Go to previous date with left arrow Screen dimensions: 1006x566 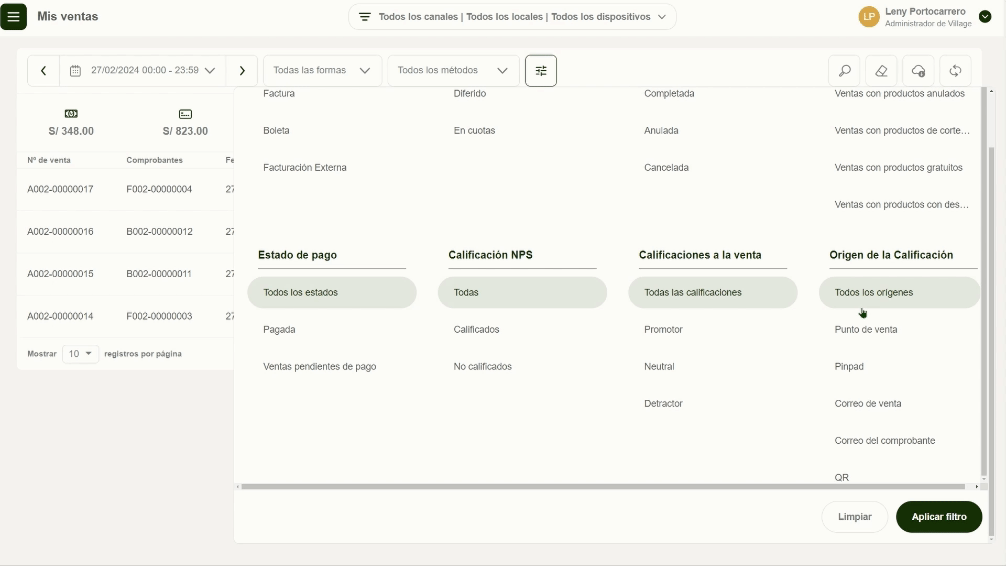click(44, 71)
